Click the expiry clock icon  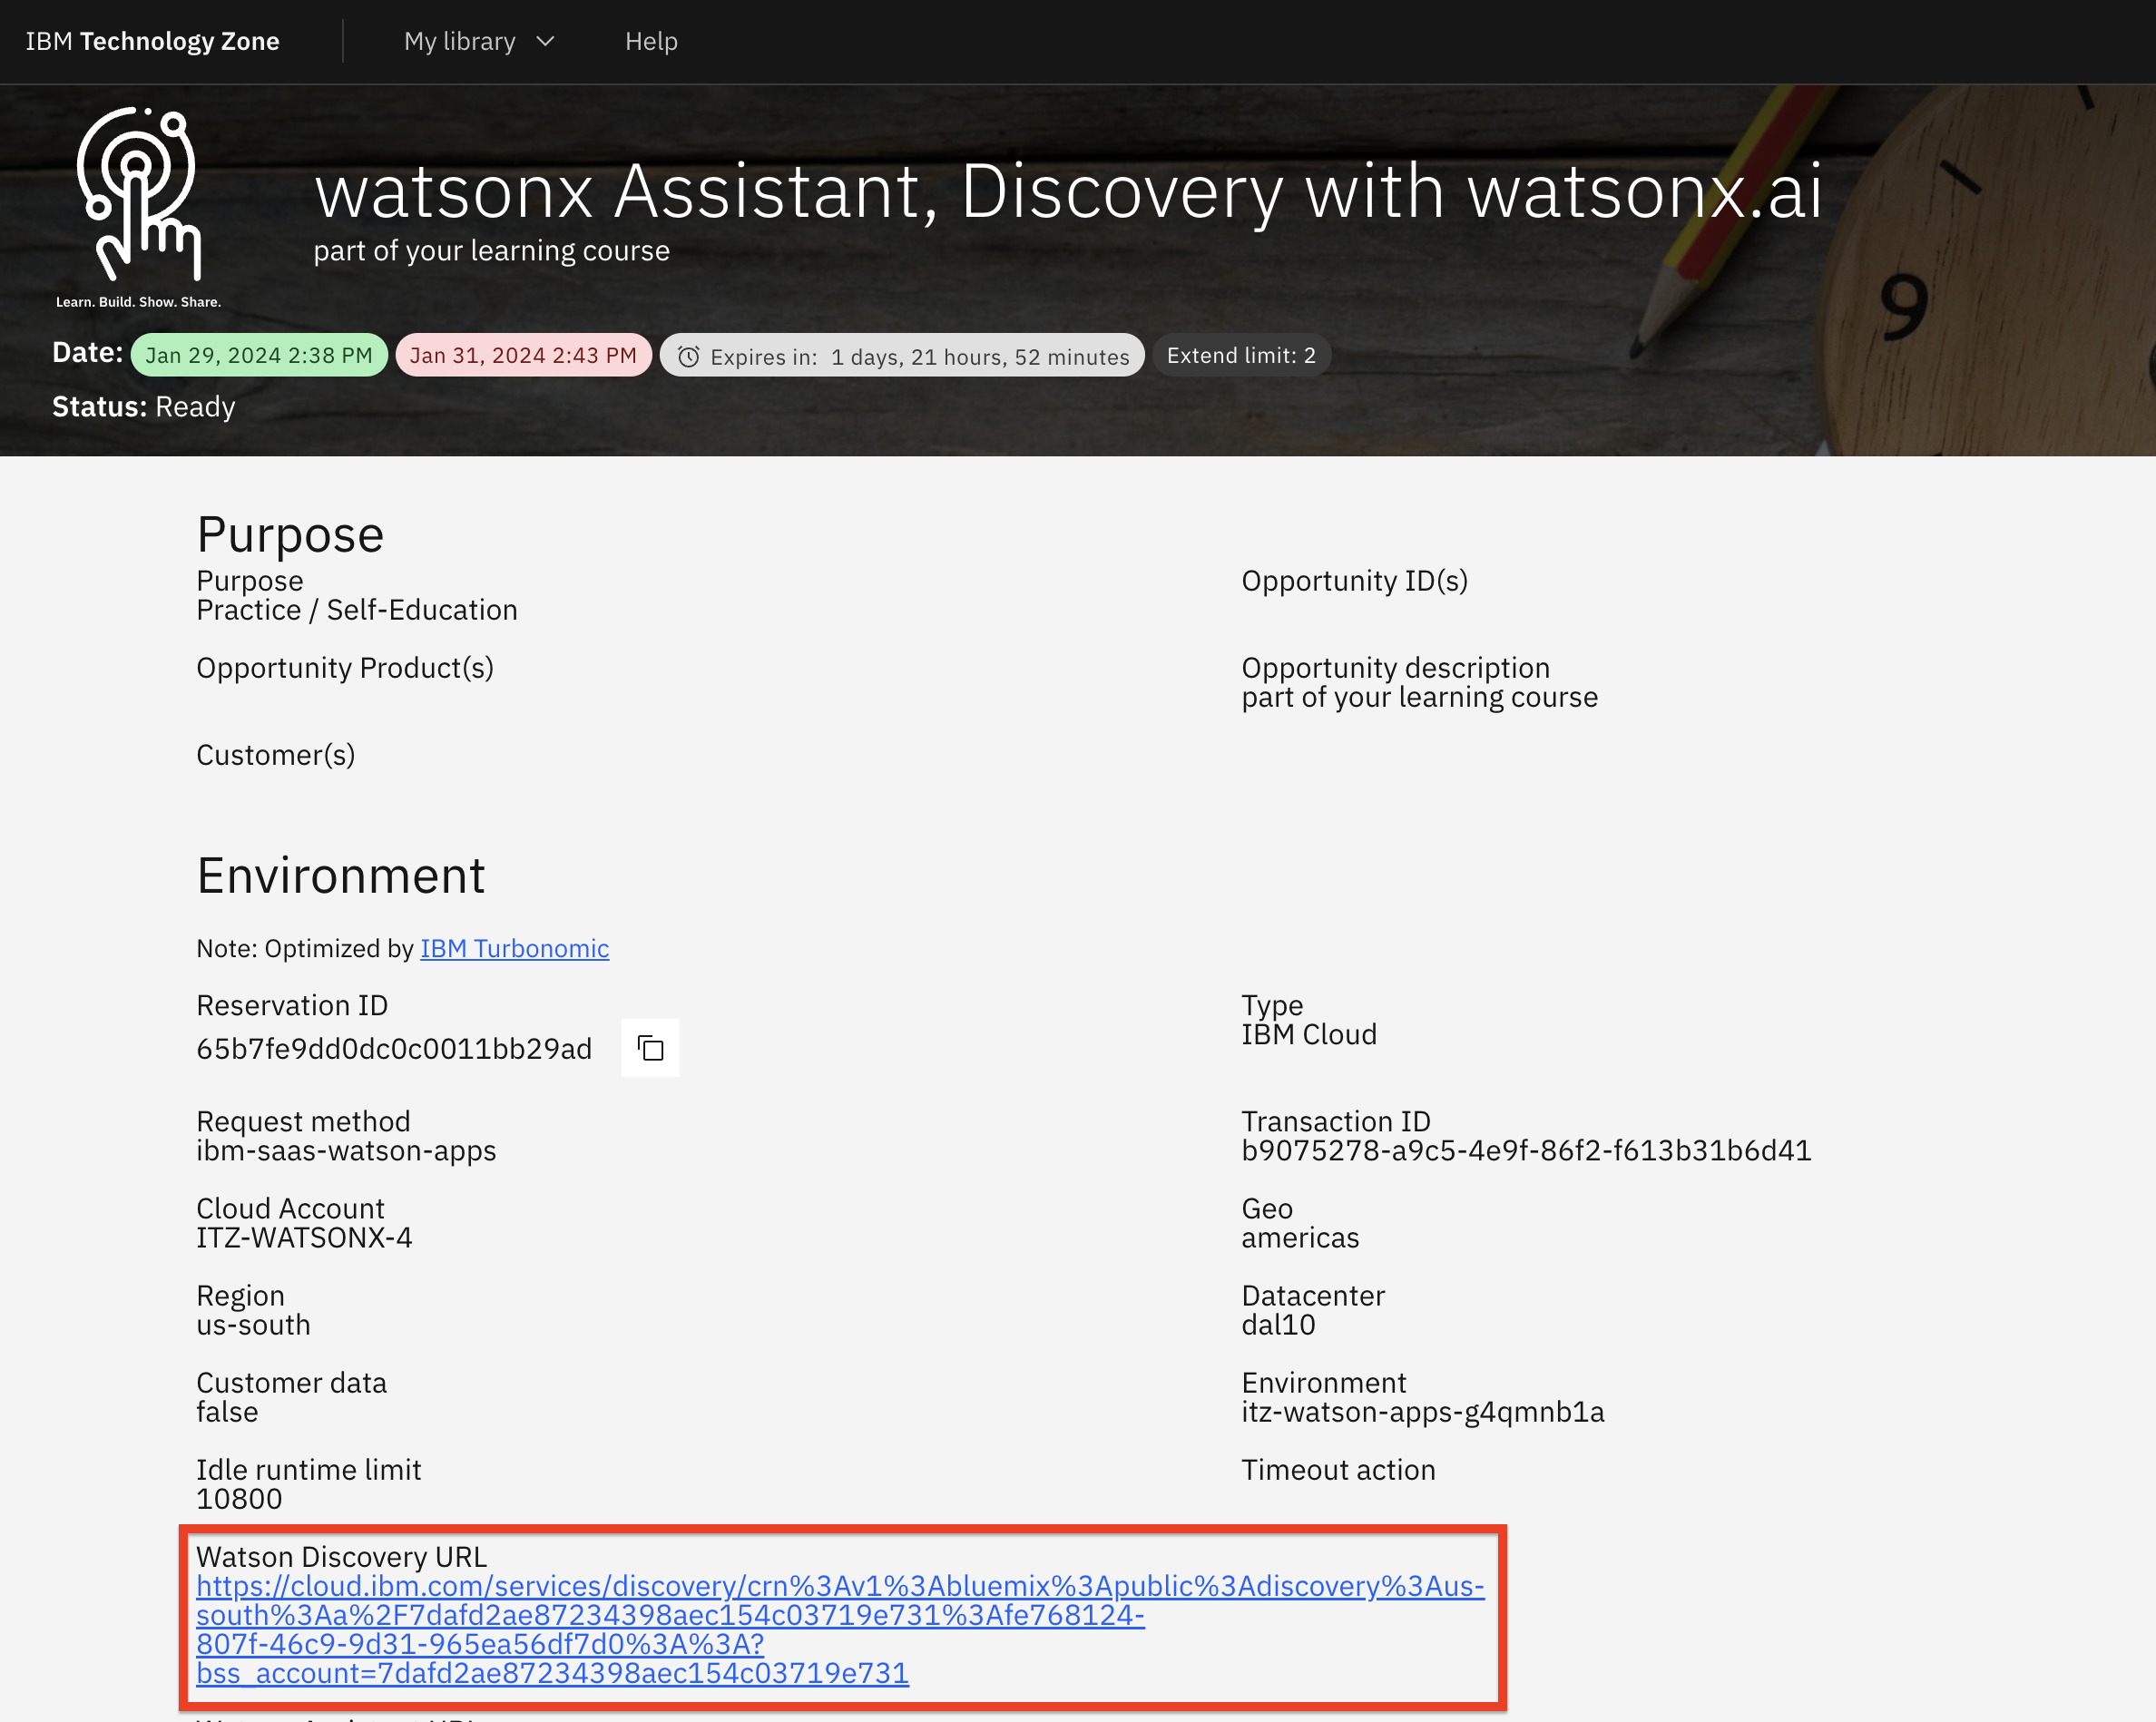[x=688, y=356]
